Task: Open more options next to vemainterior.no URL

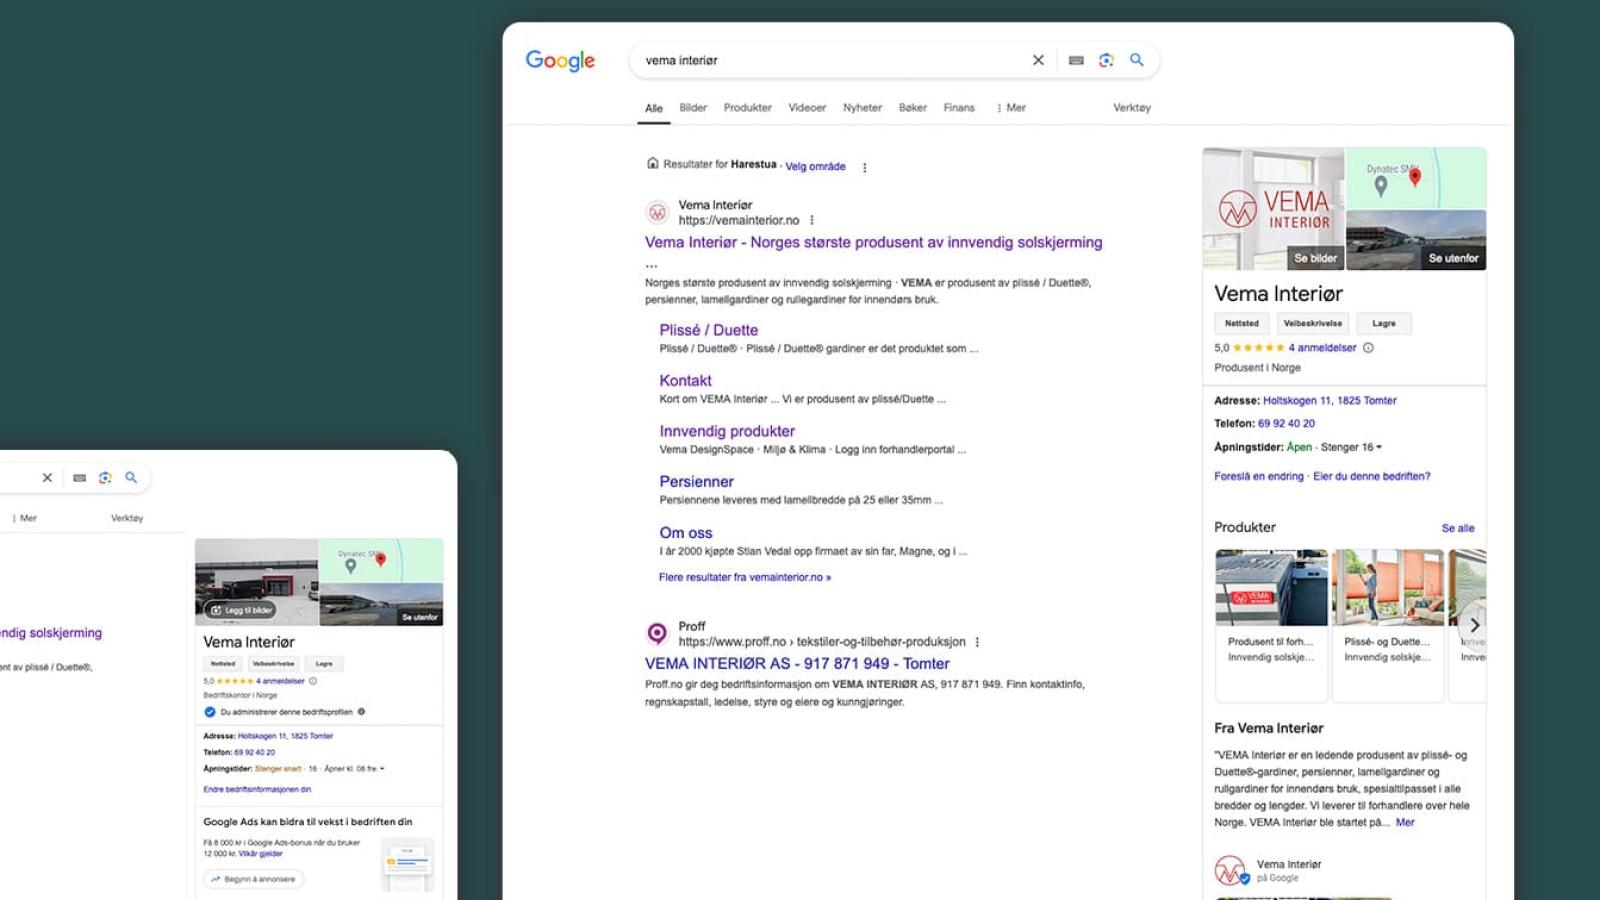Action: [812, 220]
